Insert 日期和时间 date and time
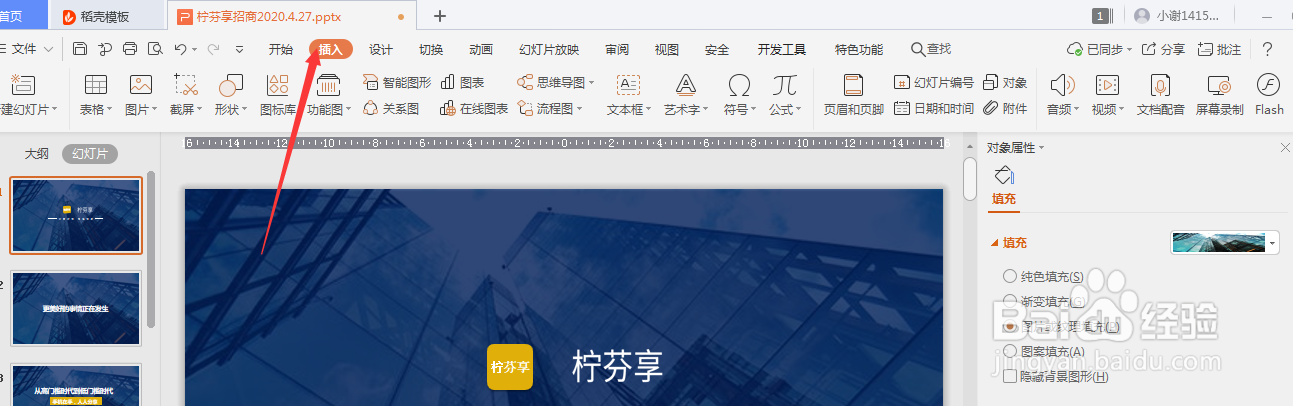 point(933,108)
